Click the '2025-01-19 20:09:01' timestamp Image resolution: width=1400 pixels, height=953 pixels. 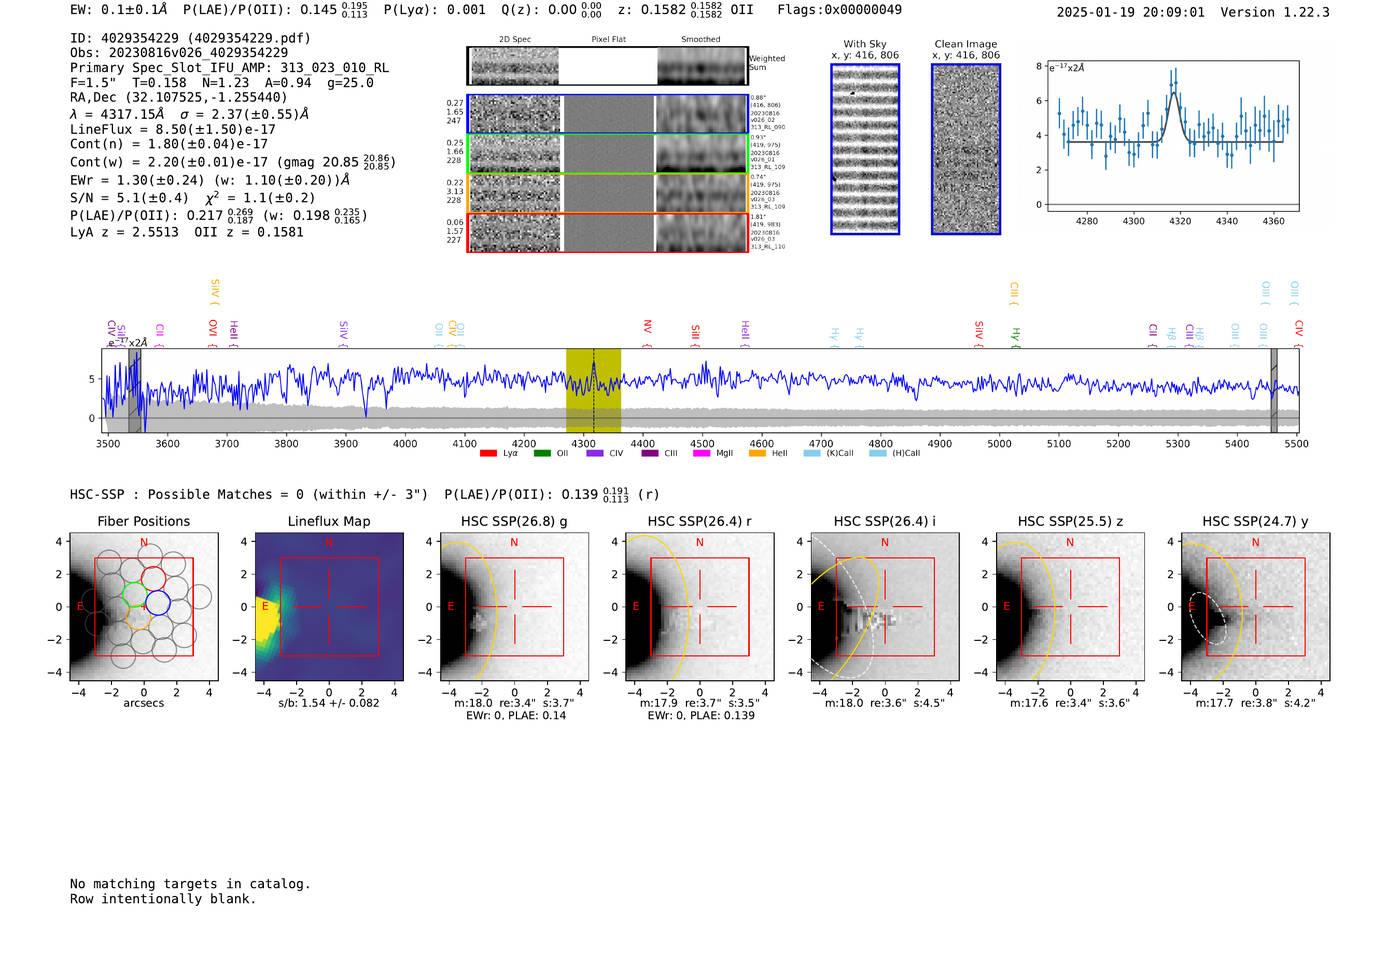pos(1131,12)
